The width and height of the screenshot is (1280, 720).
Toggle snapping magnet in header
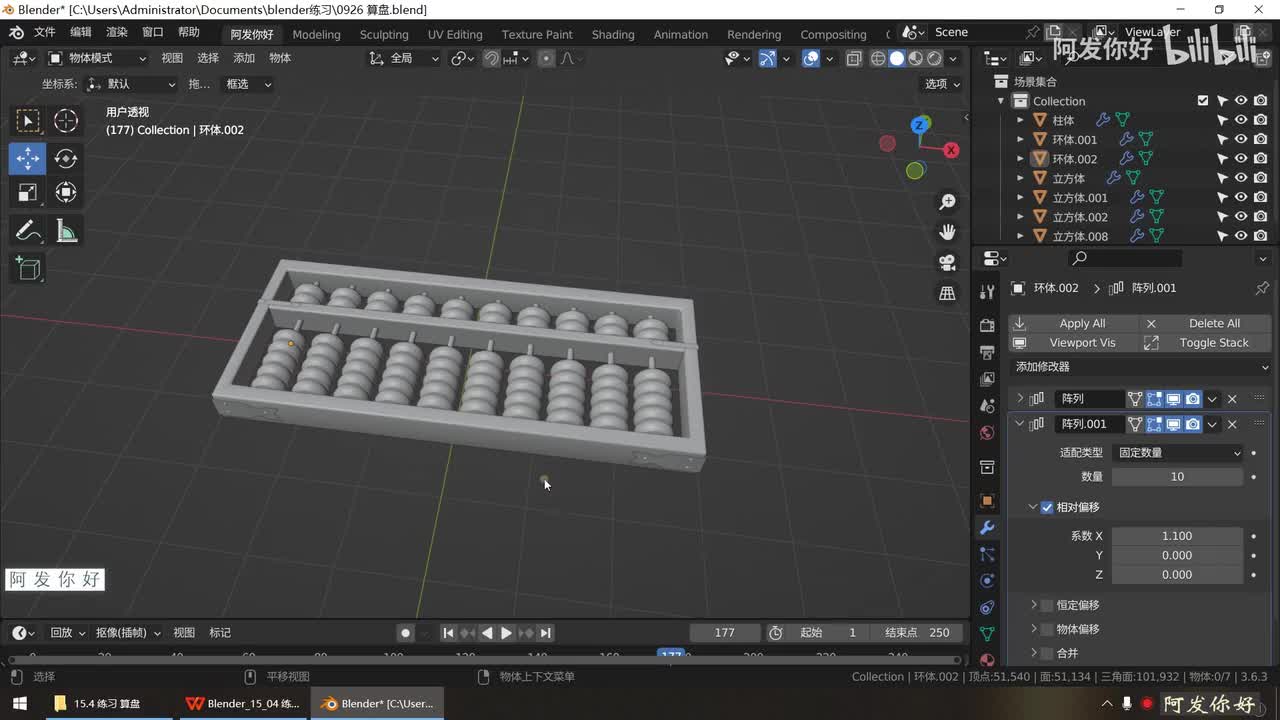pyautogui.click(x=491, y=59)
